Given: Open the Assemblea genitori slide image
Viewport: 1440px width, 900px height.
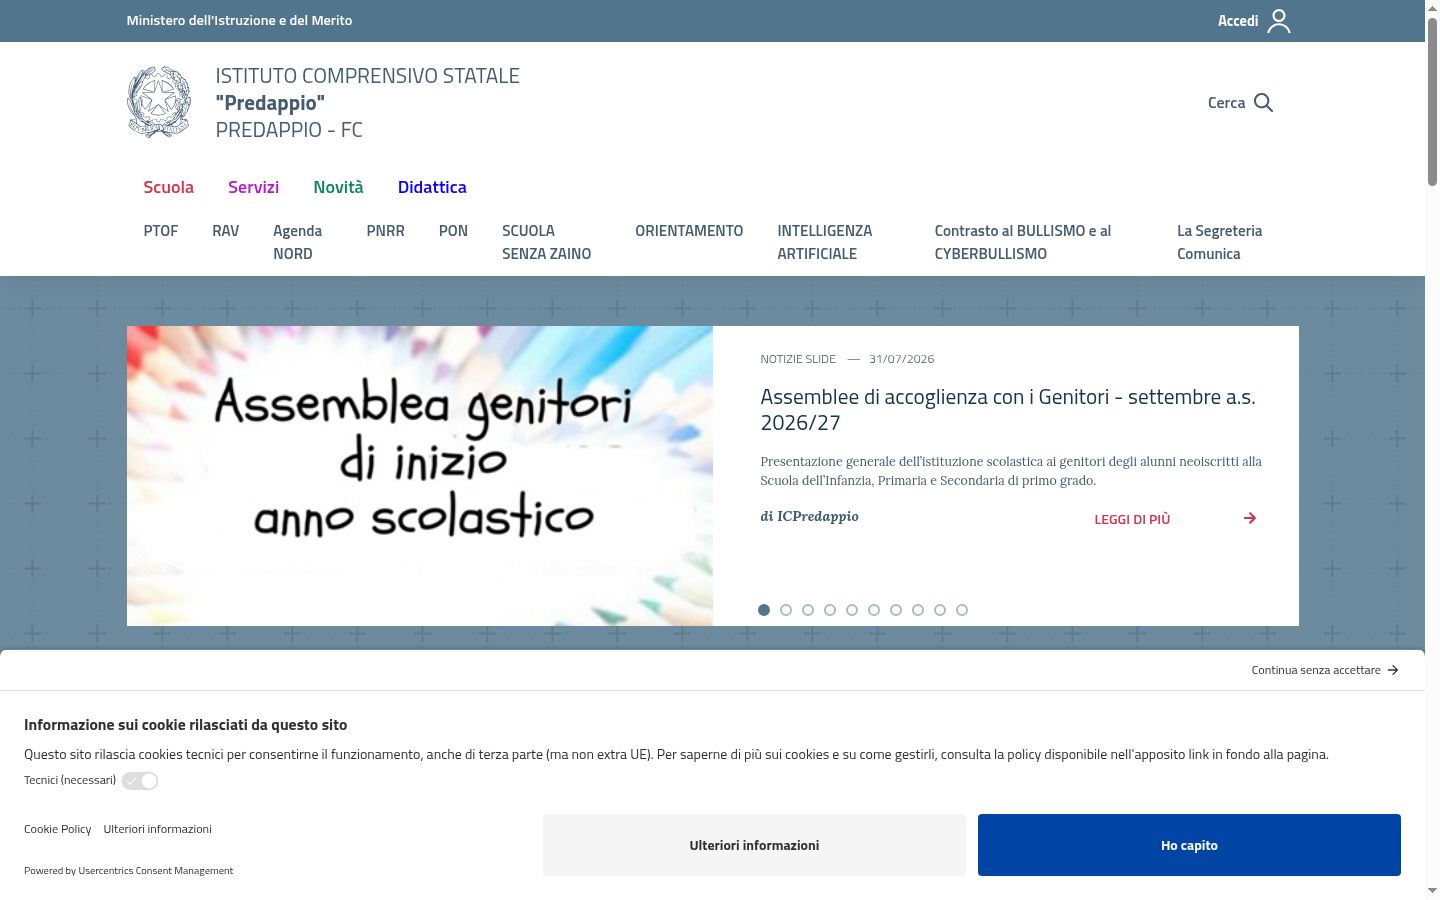Looking at the screenshot, I should click(420, 476).
